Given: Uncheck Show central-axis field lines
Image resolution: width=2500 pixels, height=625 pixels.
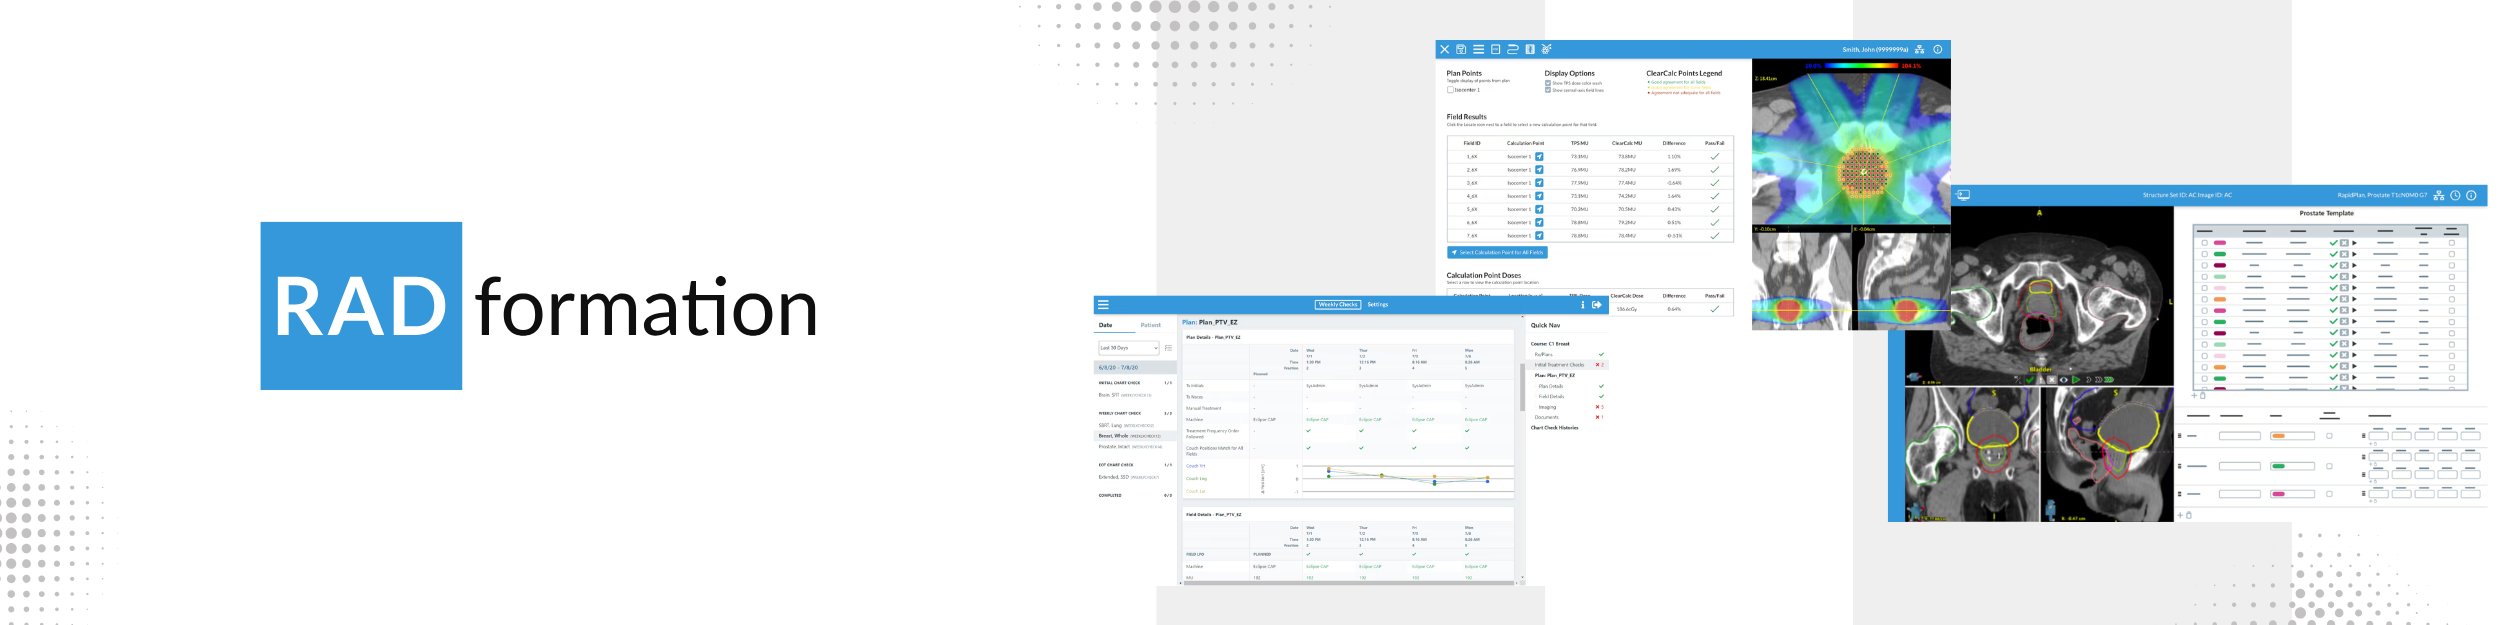Looking at the screenshot, I should point(1548,90).
